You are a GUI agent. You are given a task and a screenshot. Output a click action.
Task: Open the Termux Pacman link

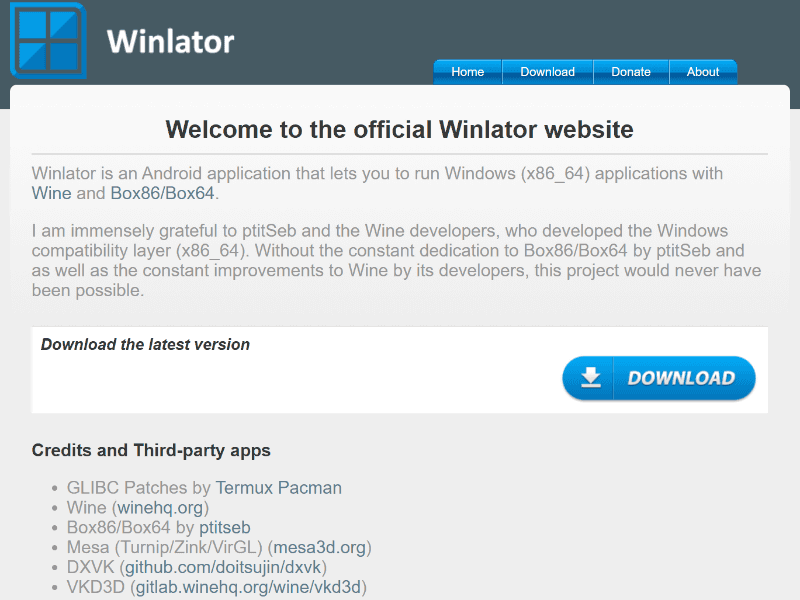tap(279, 488)
